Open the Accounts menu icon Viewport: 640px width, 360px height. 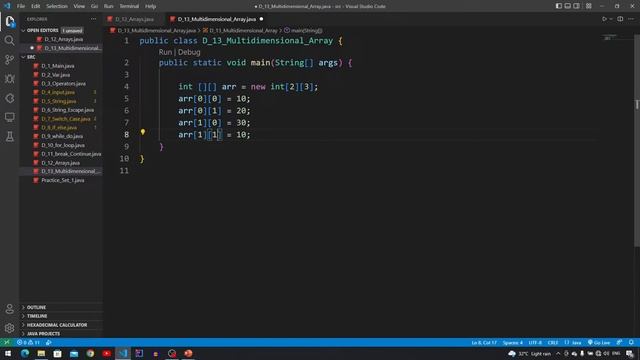tap(9, 309)
